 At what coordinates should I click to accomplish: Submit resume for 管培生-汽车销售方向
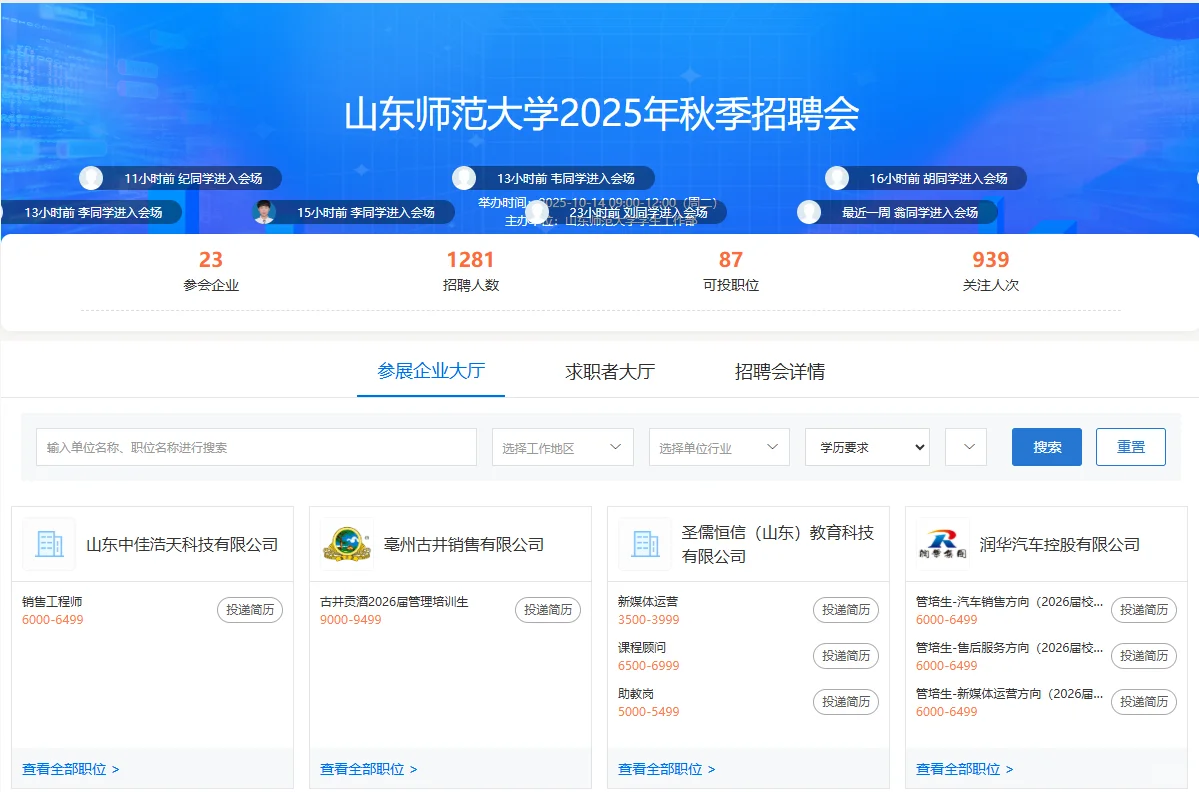click(x=1144, y=610)
